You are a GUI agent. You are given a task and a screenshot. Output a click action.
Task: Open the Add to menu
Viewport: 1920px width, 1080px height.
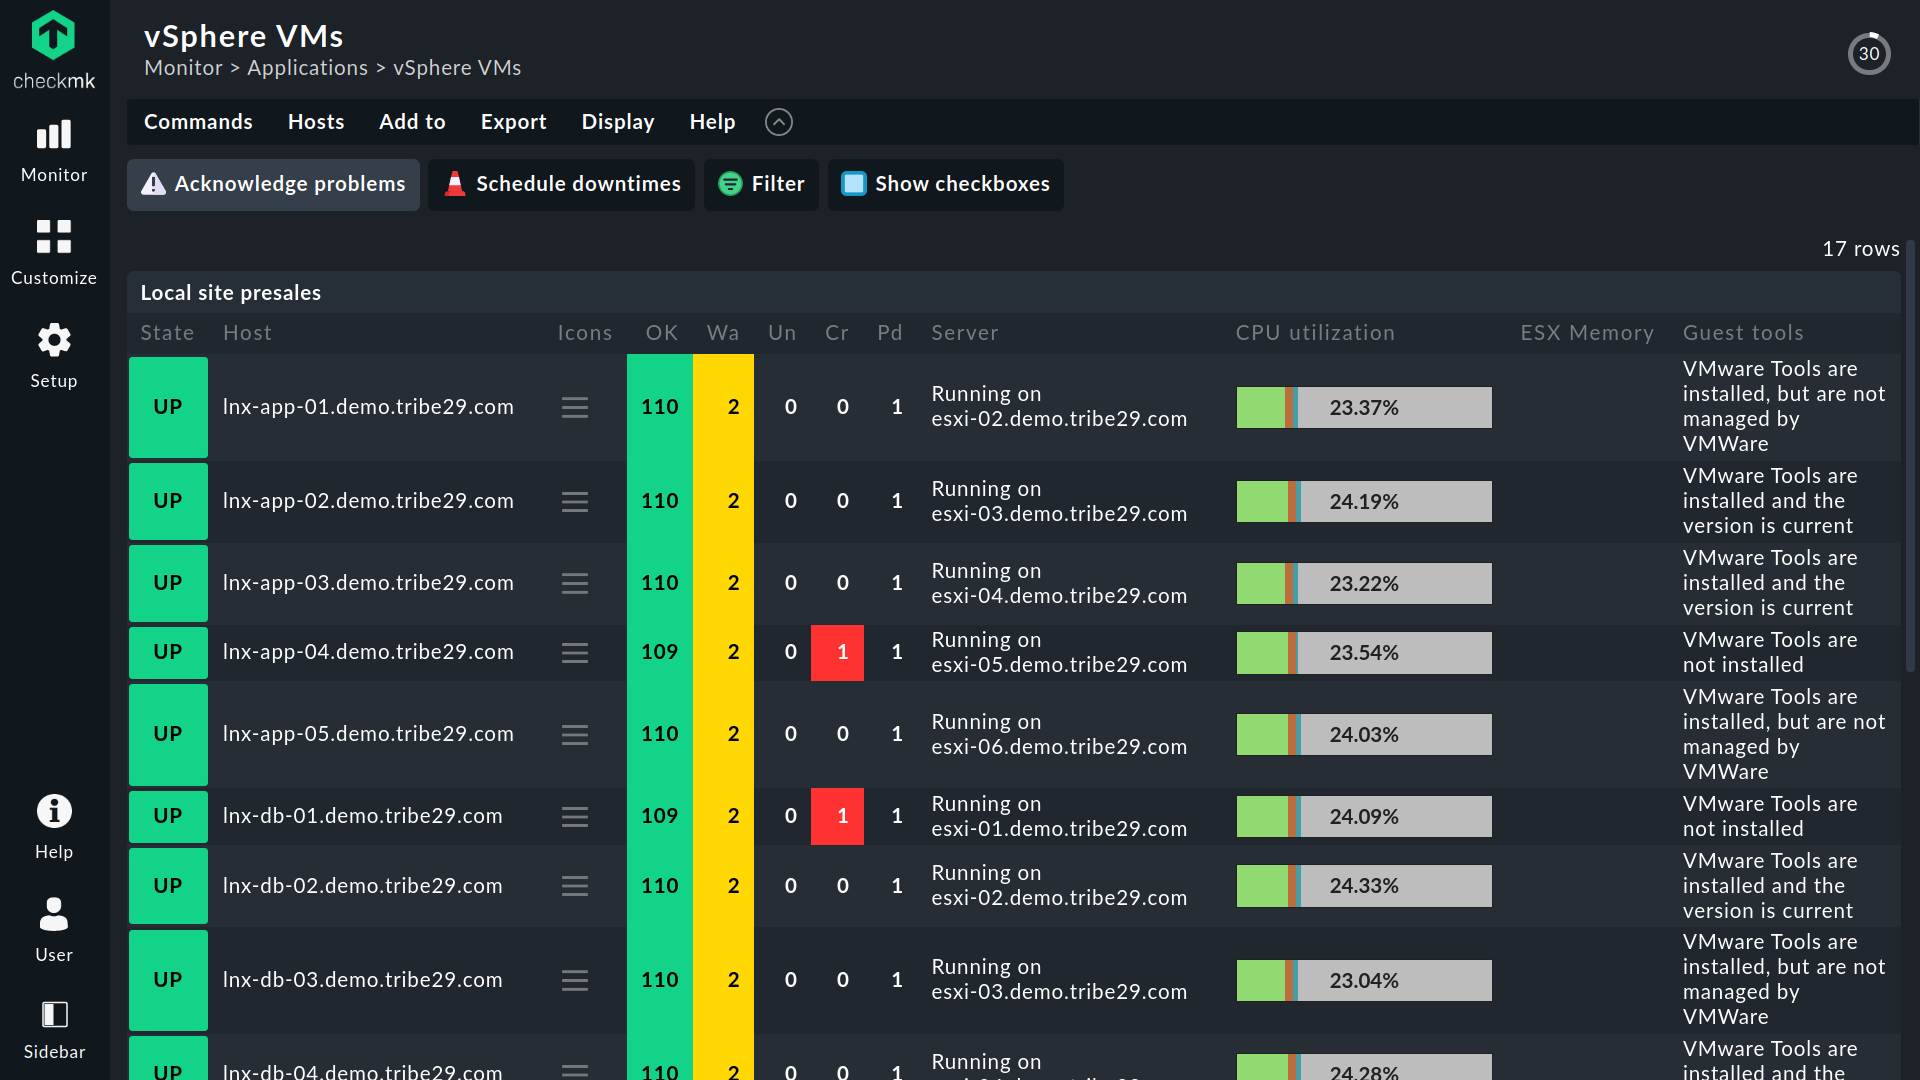click(412, 122)
